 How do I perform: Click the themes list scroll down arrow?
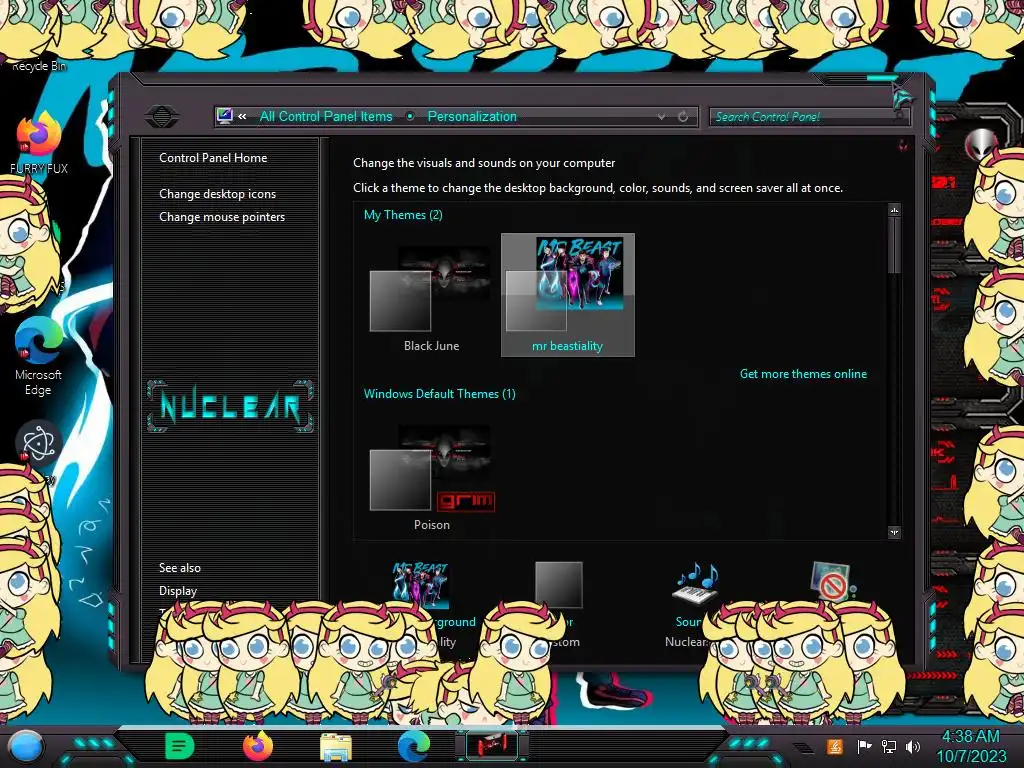tap(894, 532)
